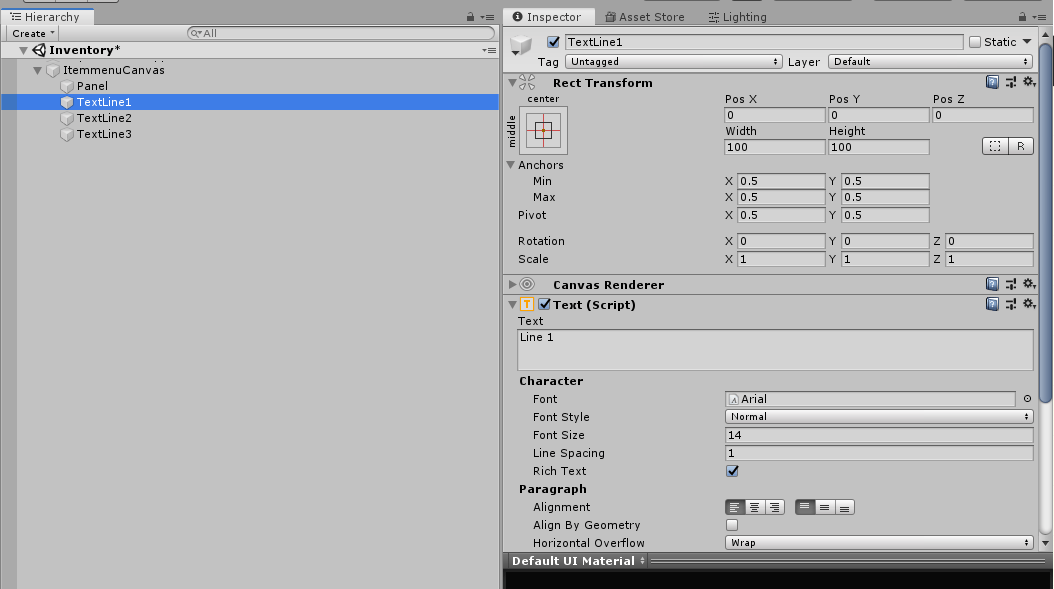Select left horizontal text alignment

(737, 507)
